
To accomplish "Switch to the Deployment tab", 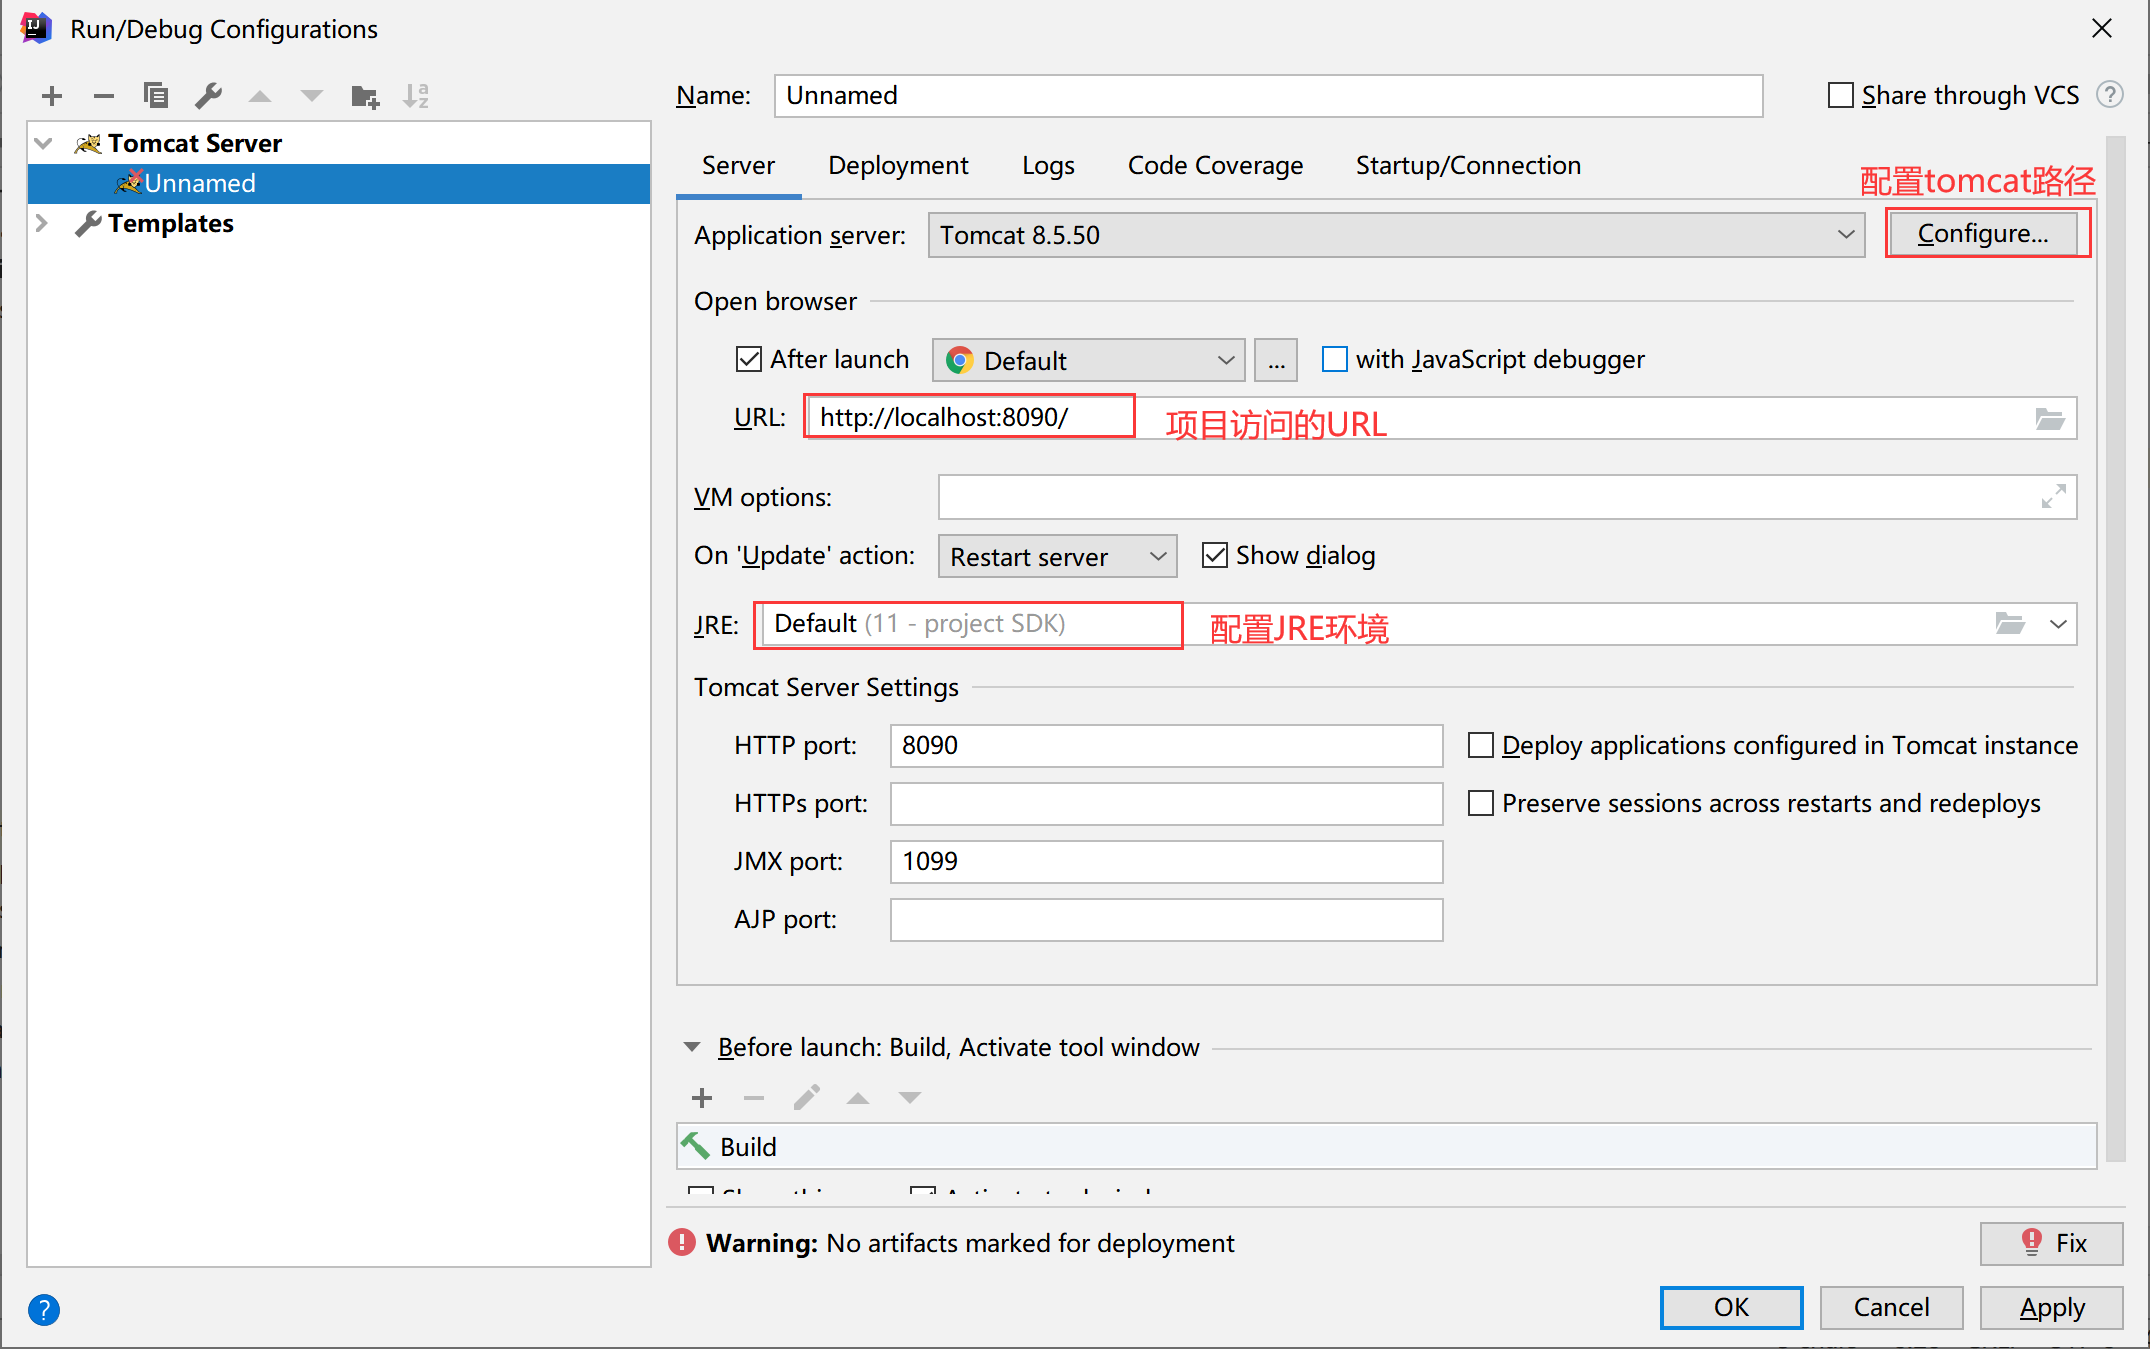I will pyautogui.click(x=897, y=165).
